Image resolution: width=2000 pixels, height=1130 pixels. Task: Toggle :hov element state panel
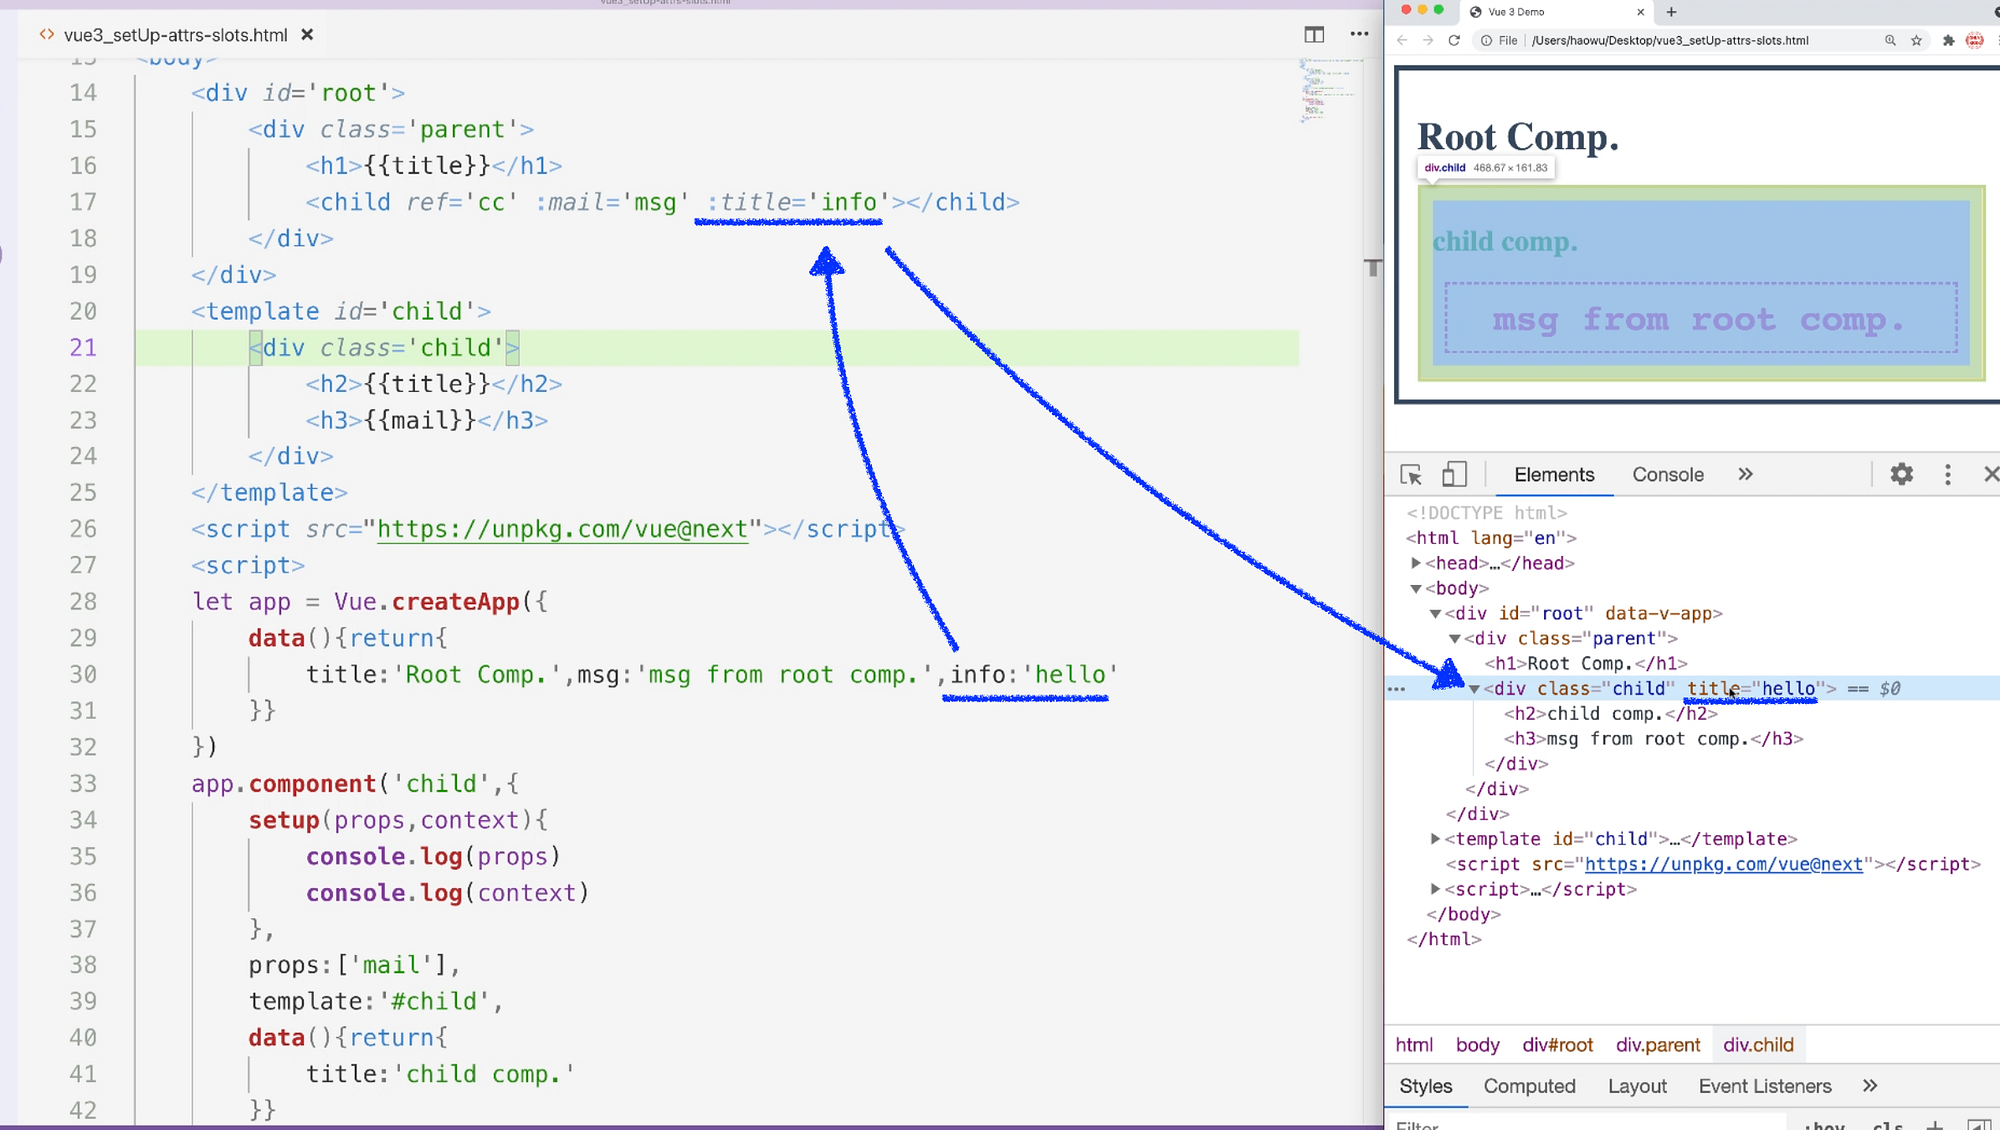(x=1826, y=1124)
